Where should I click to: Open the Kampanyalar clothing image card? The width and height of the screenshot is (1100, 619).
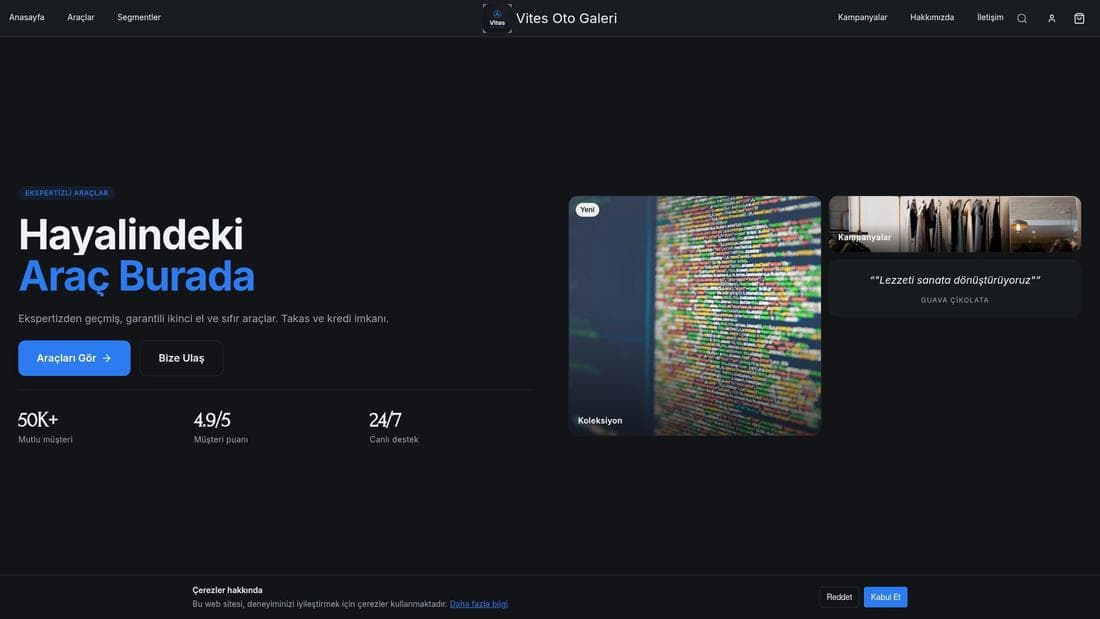pos(955,224)
